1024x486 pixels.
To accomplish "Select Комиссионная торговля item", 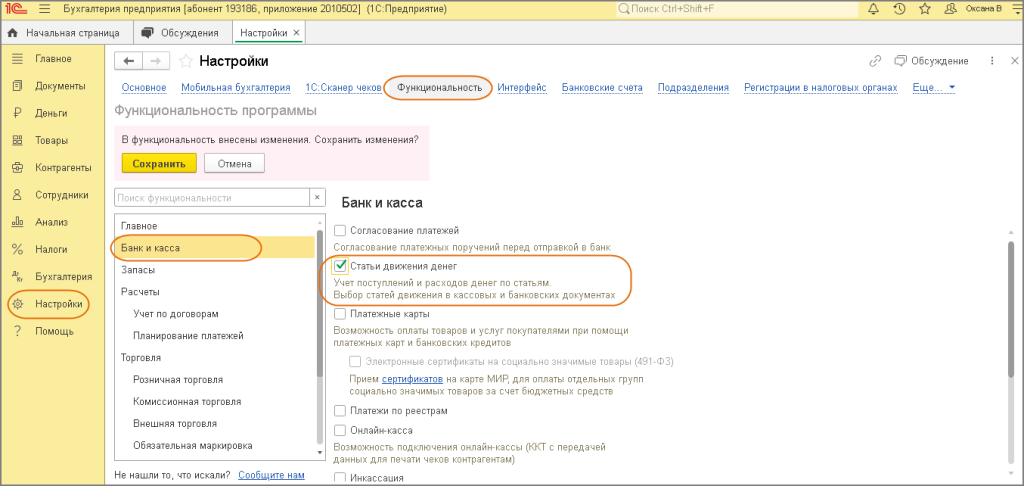I will (x=214, y=402).
